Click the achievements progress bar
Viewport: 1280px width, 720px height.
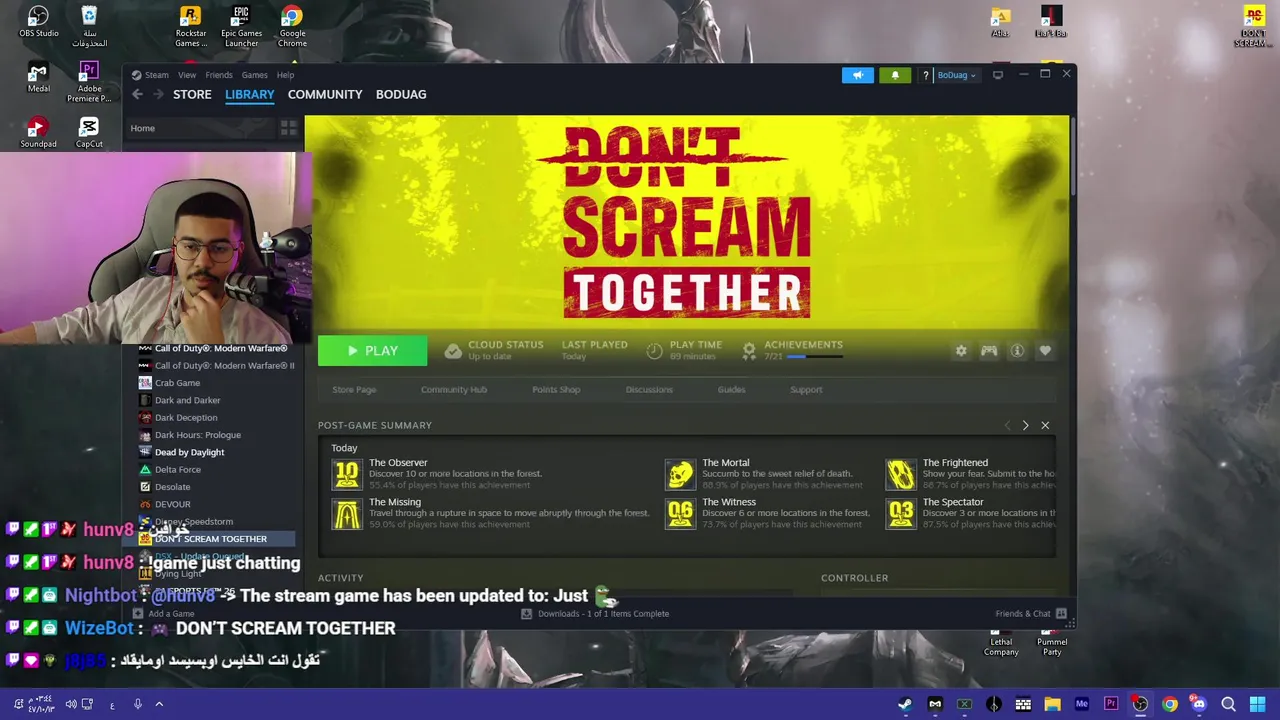pyautogui.click(x=815, y=357)
